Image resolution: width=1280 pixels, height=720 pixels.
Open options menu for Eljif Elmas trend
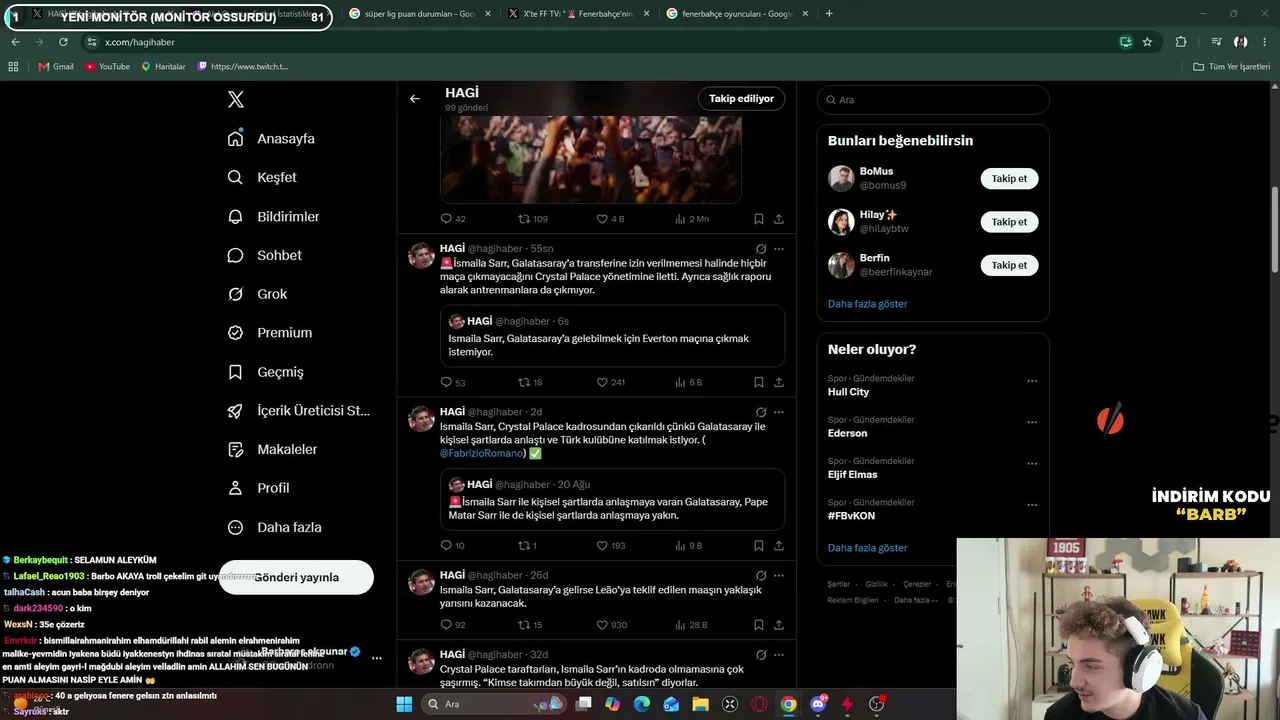(x=1032, y=464)
